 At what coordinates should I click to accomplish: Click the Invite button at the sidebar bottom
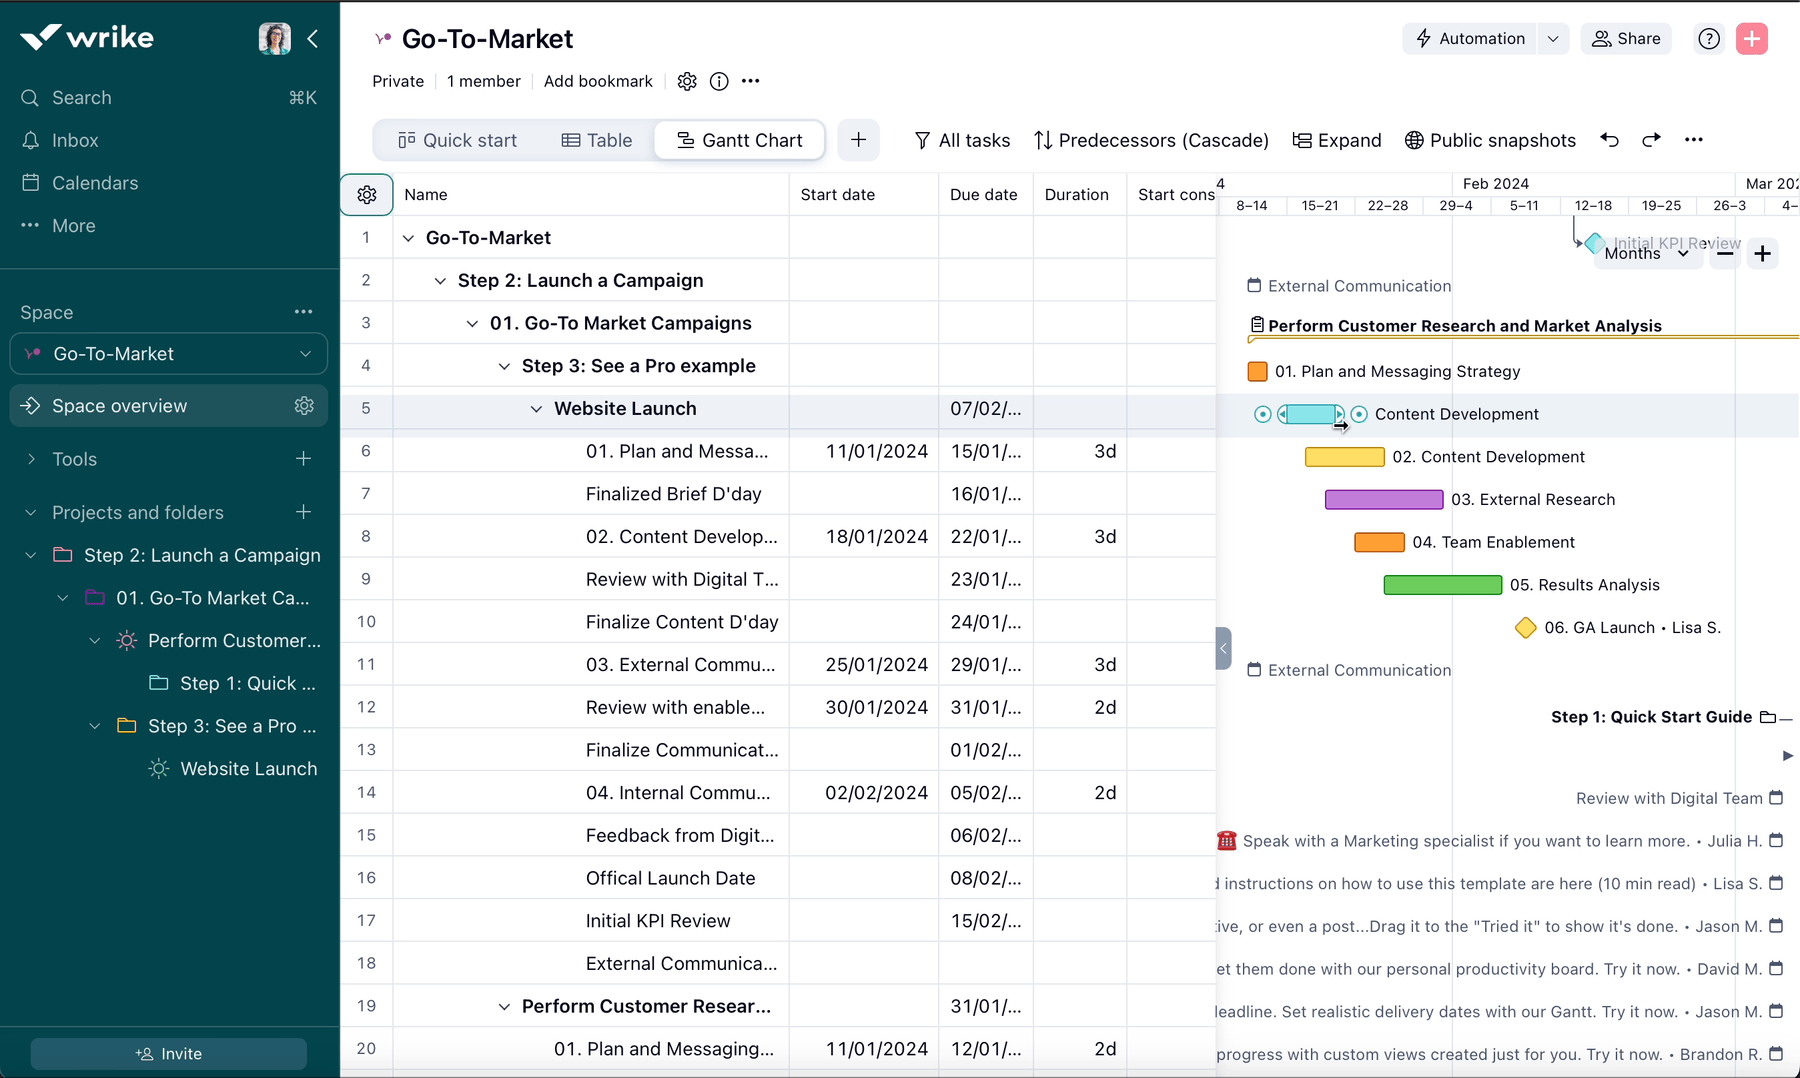pos(168,1053)
